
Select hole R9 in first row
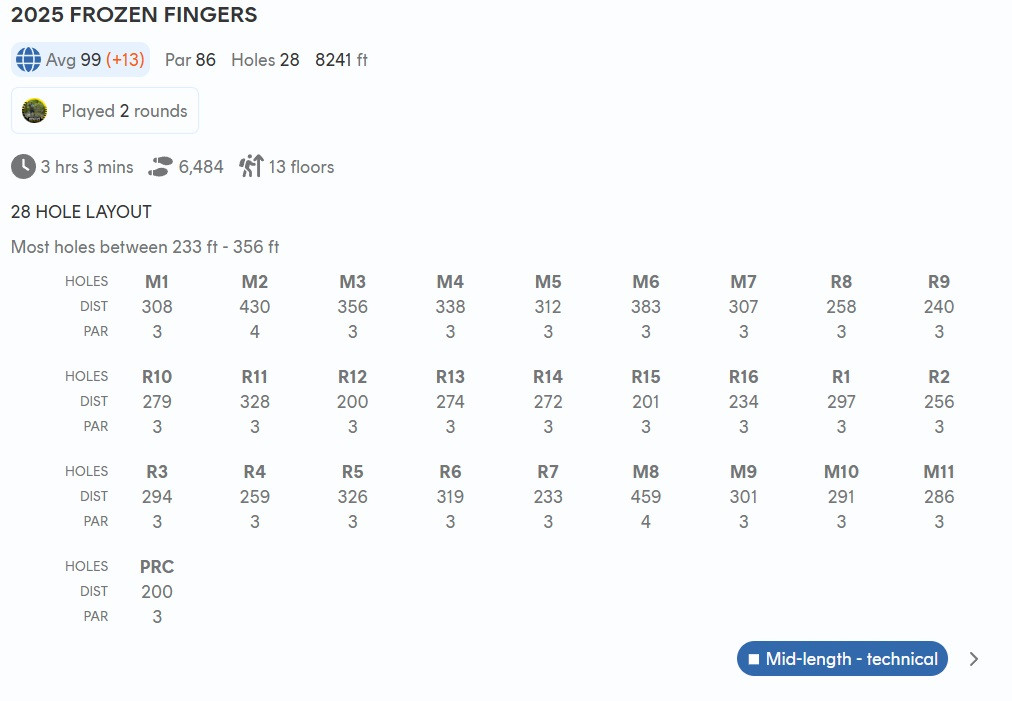939,282
